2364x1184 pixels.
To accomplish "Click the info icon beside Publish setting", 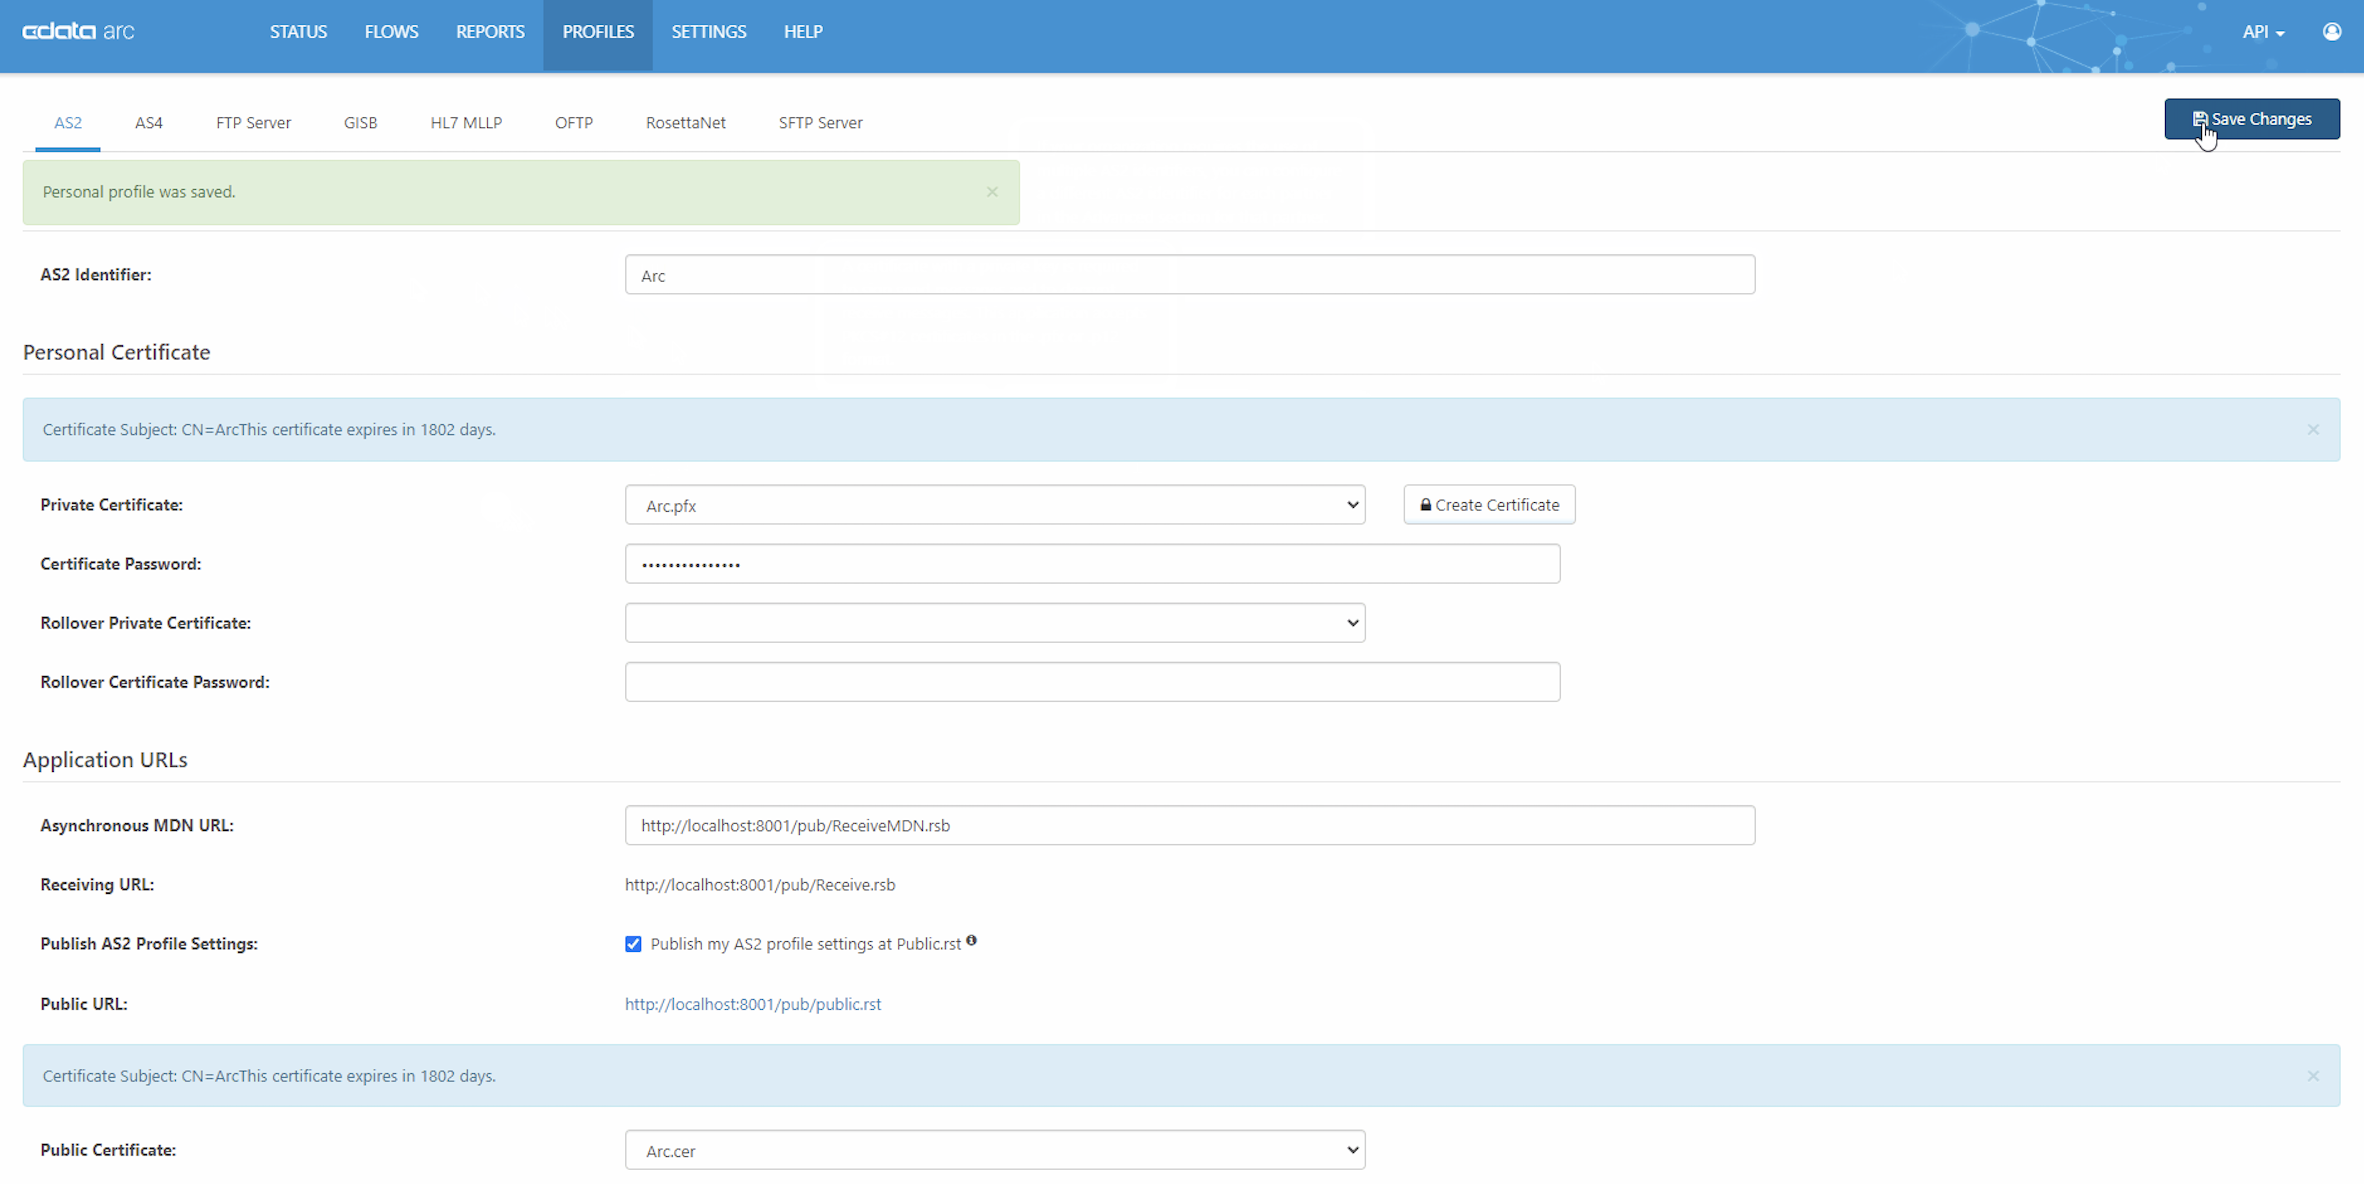I will click(x=971, y=940).
